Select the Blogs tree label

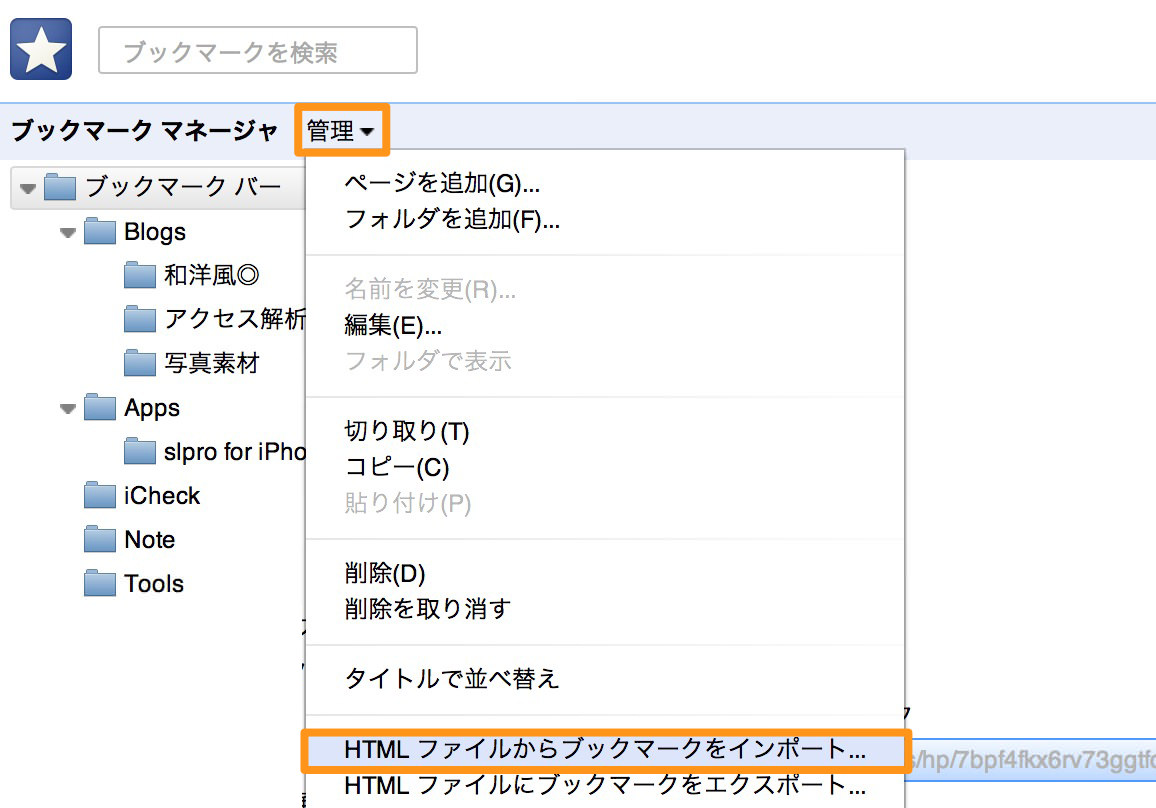pos(155,232)
